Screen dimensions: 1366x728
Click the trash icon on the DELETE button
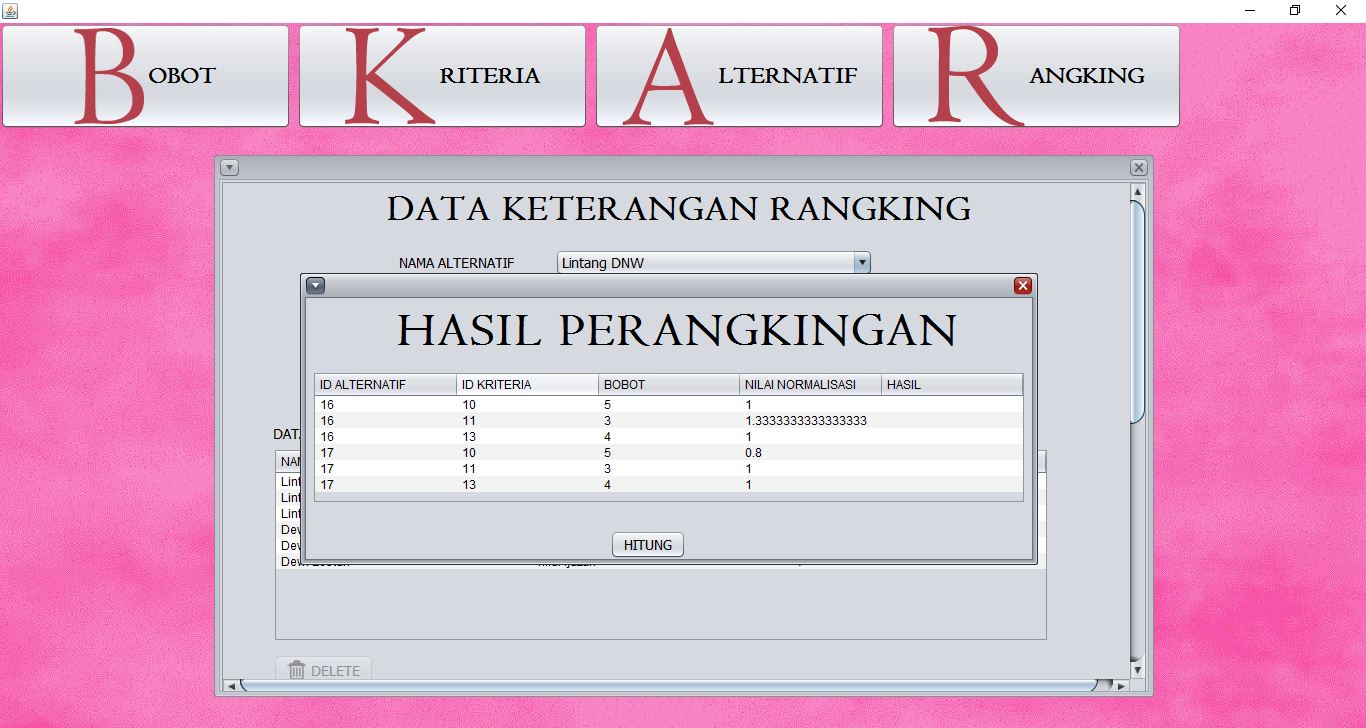[297, 671]
